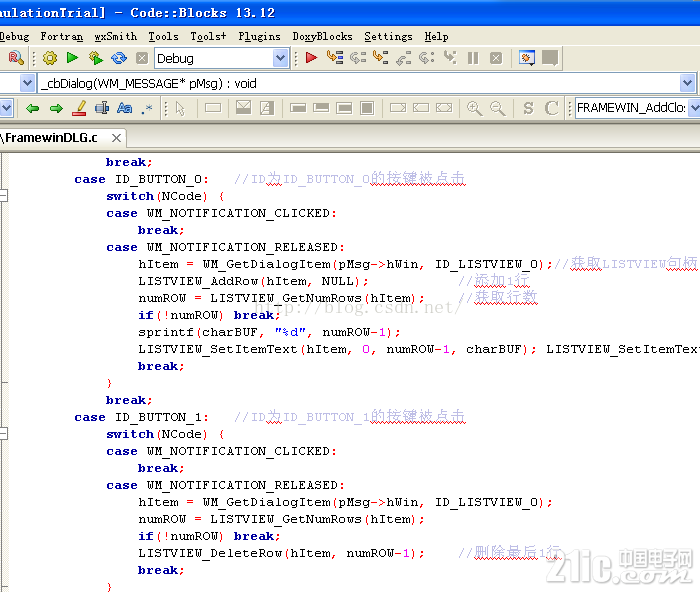Click the line 'LISTVIEW_AddRow(hItem, NULL);'
The width and height of the screenshot is (700, 592).
tap(253, 281)
